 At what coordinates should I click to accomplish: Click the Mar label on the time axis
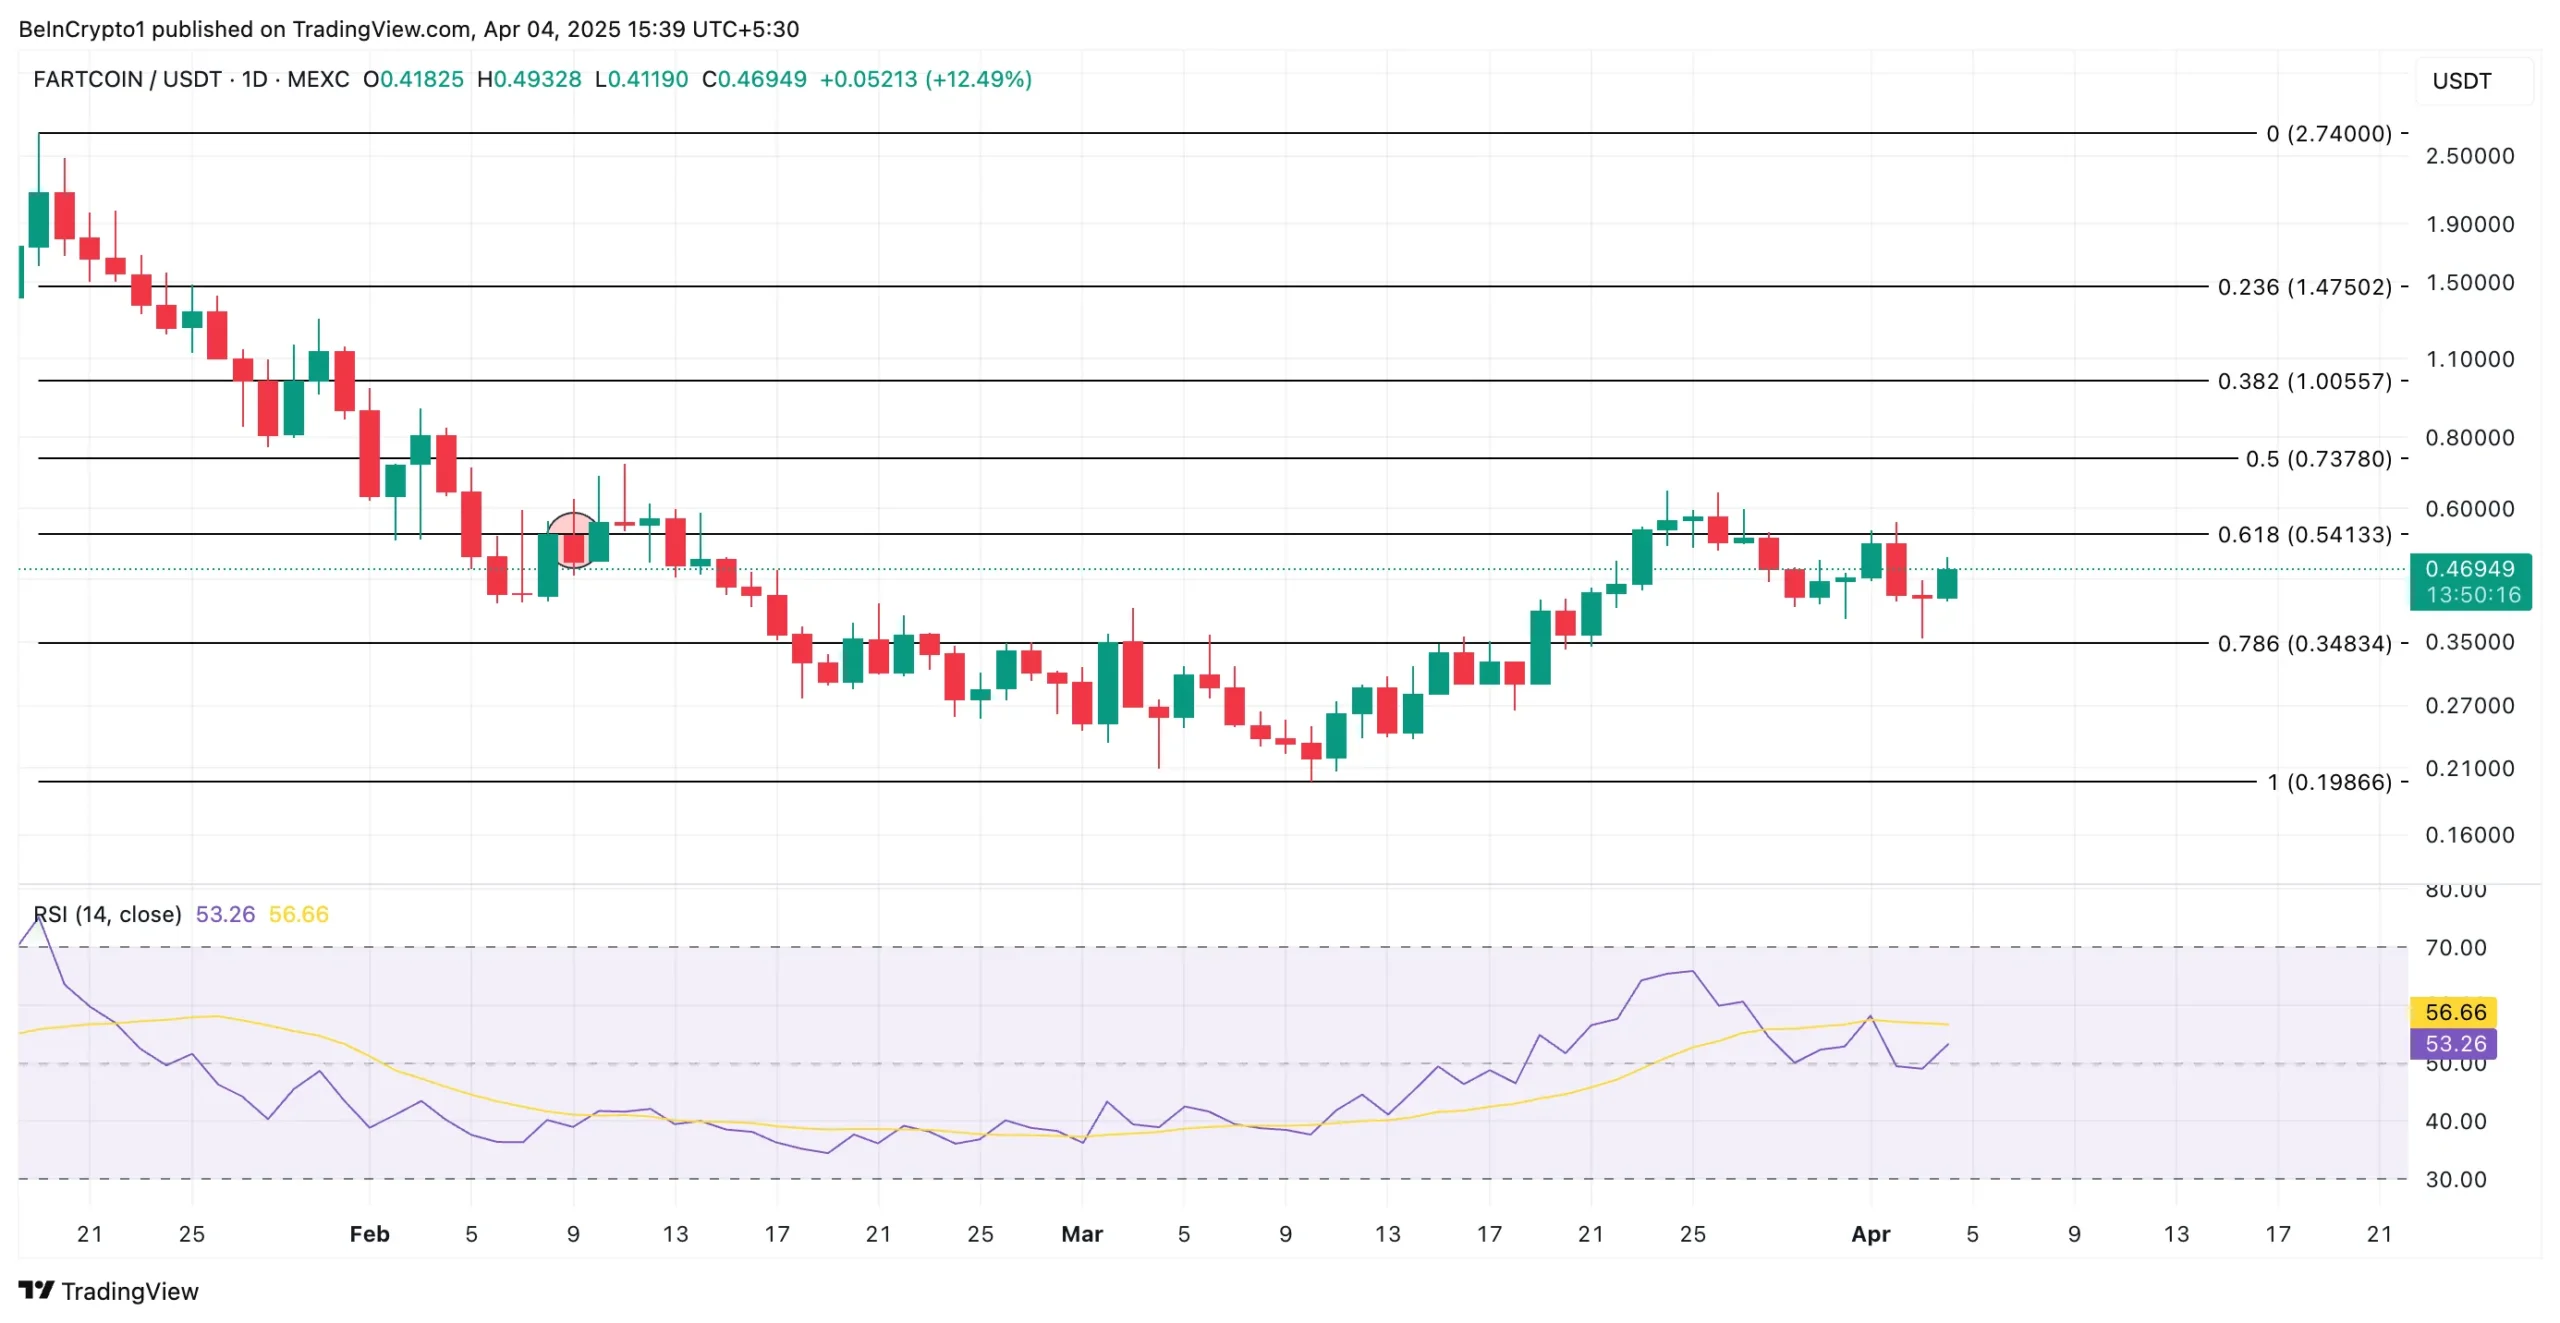click(x=1081, y=1234)
